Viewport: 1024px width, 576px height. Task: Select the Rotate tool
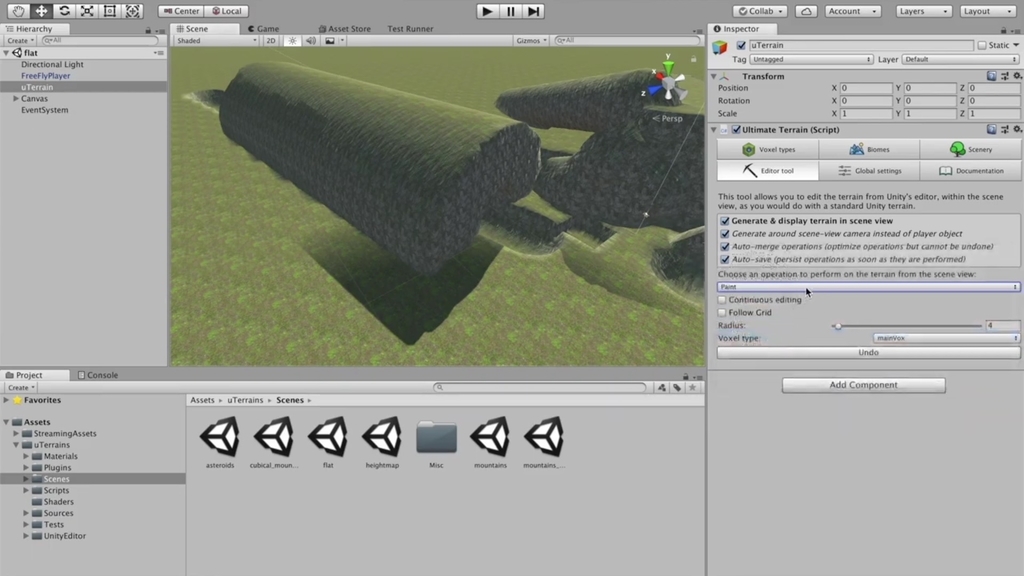63,11
